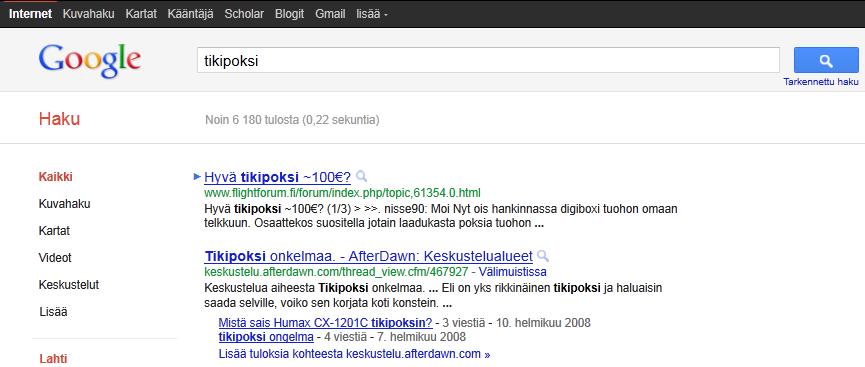The height and width of the screenshot is (367, 865).
Task: Open cached 'Välimuistissa' link
Action: pos(512,272)
